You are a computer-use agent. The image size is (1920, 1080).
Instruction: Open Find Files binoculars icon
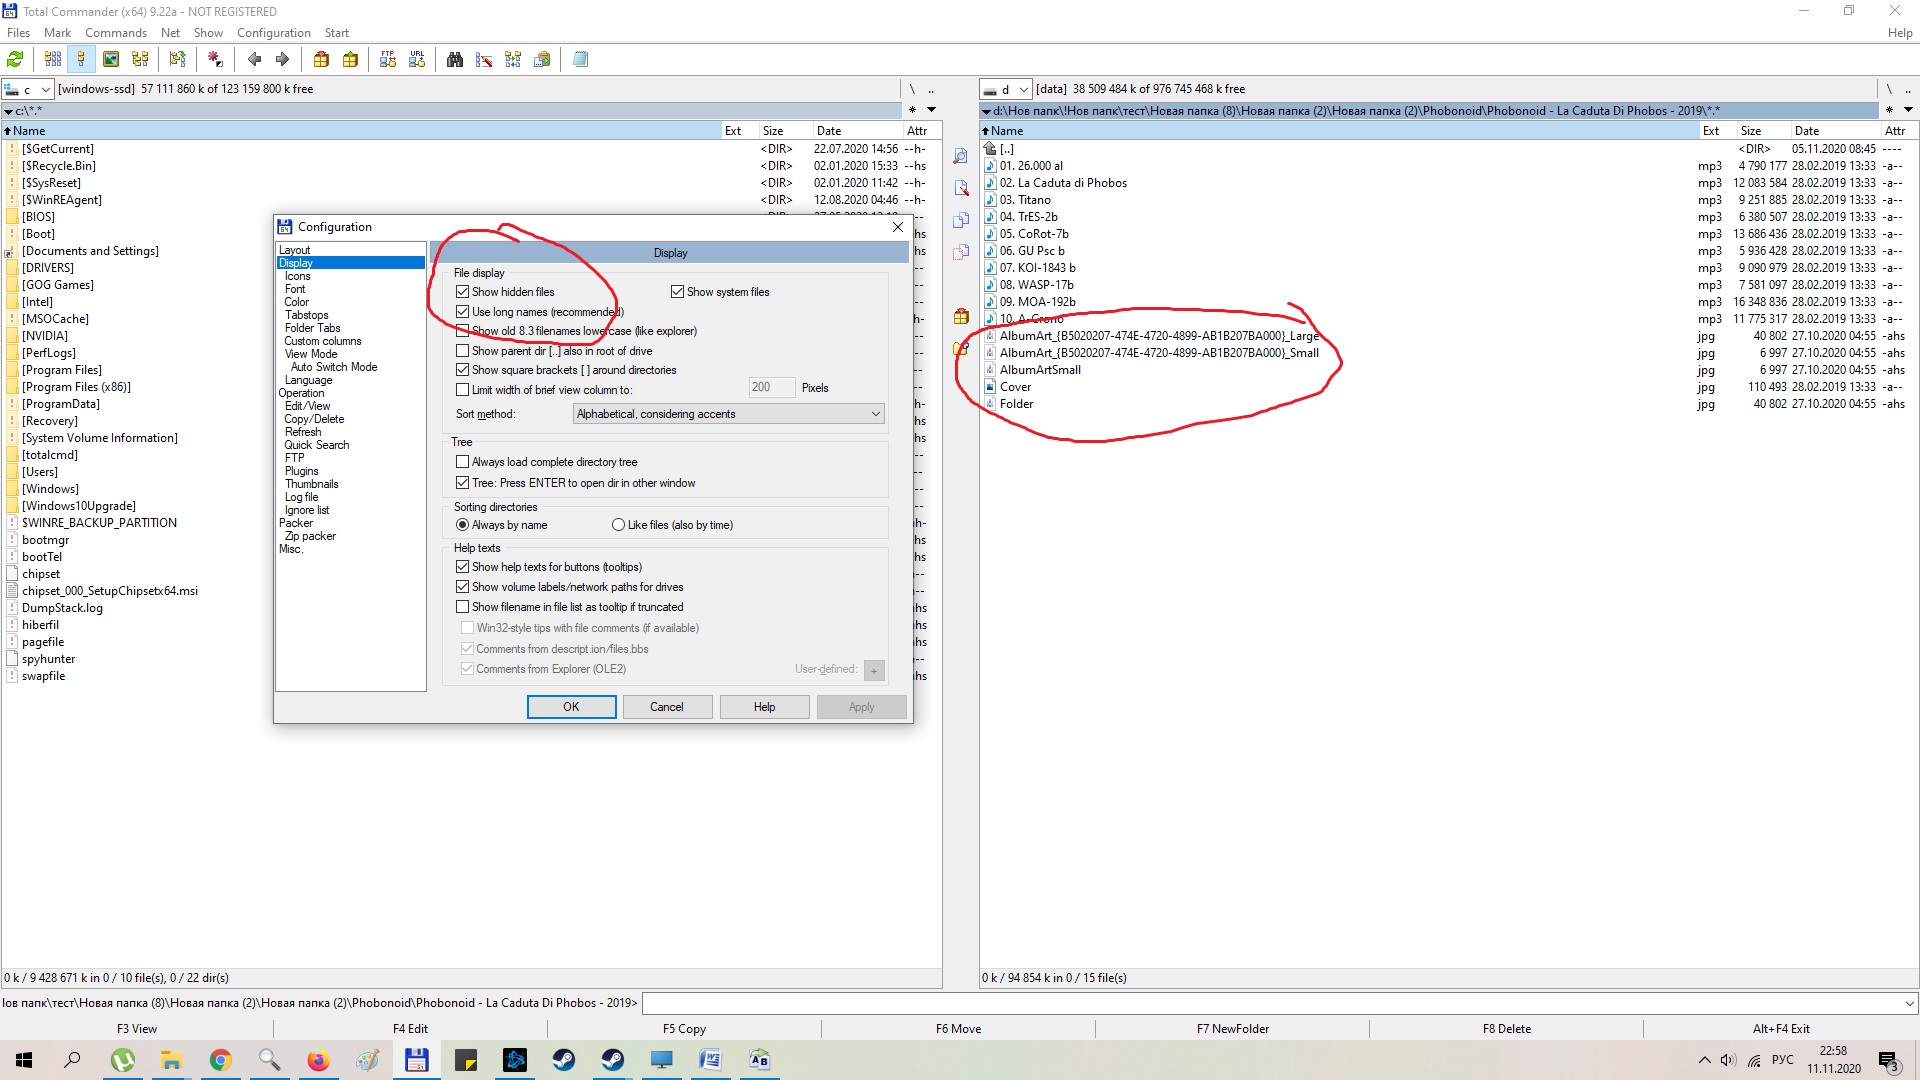click(x=455, y=59)
